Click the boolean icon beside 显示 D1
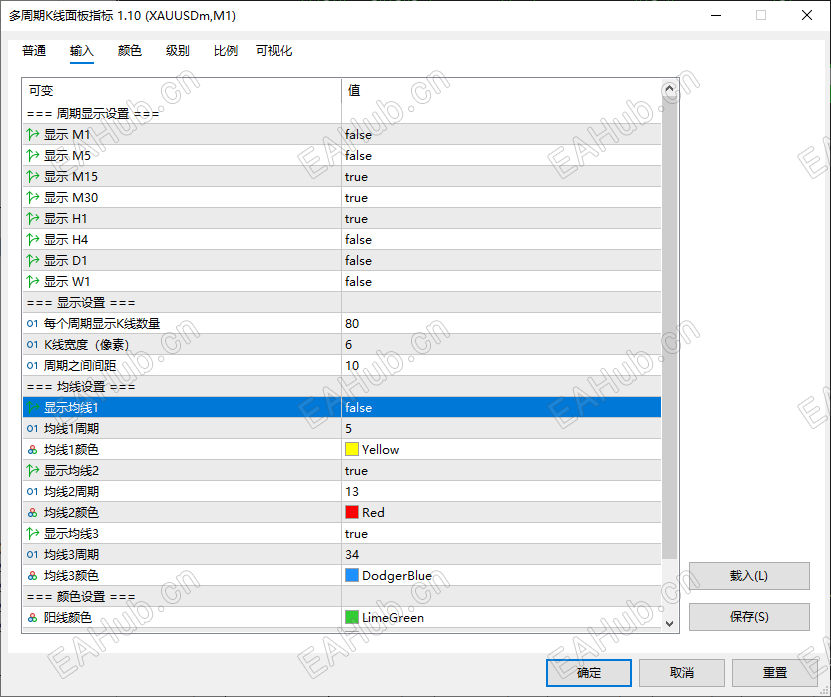This screenshot has width=831, height=697. 33,260
